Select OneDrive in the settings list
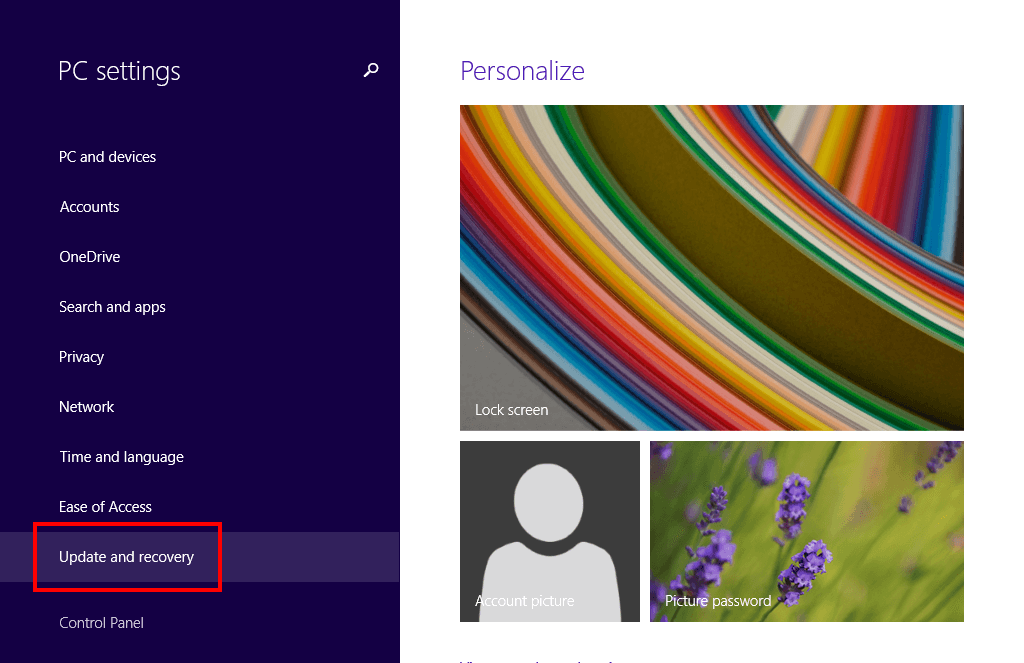Viewport: 1024px width, 663px height. 89,257
